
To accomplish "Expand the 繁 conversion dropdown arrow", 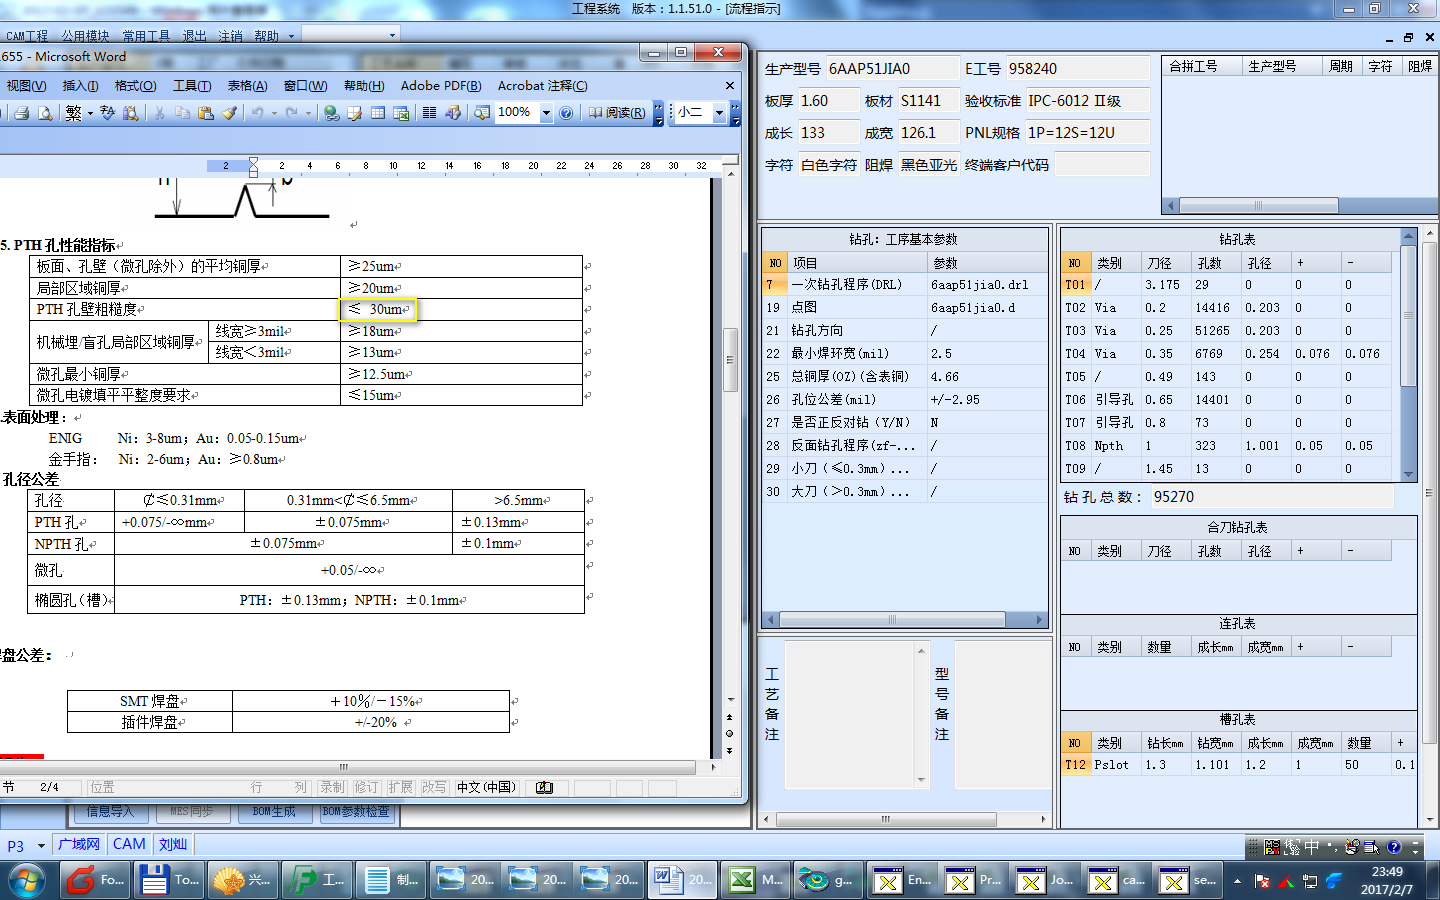I will click(x=90, y=113).
